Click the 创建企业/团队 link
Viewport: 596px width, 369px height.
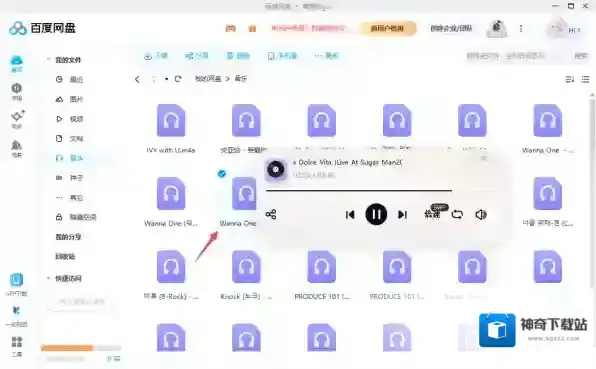coord(451,29)
